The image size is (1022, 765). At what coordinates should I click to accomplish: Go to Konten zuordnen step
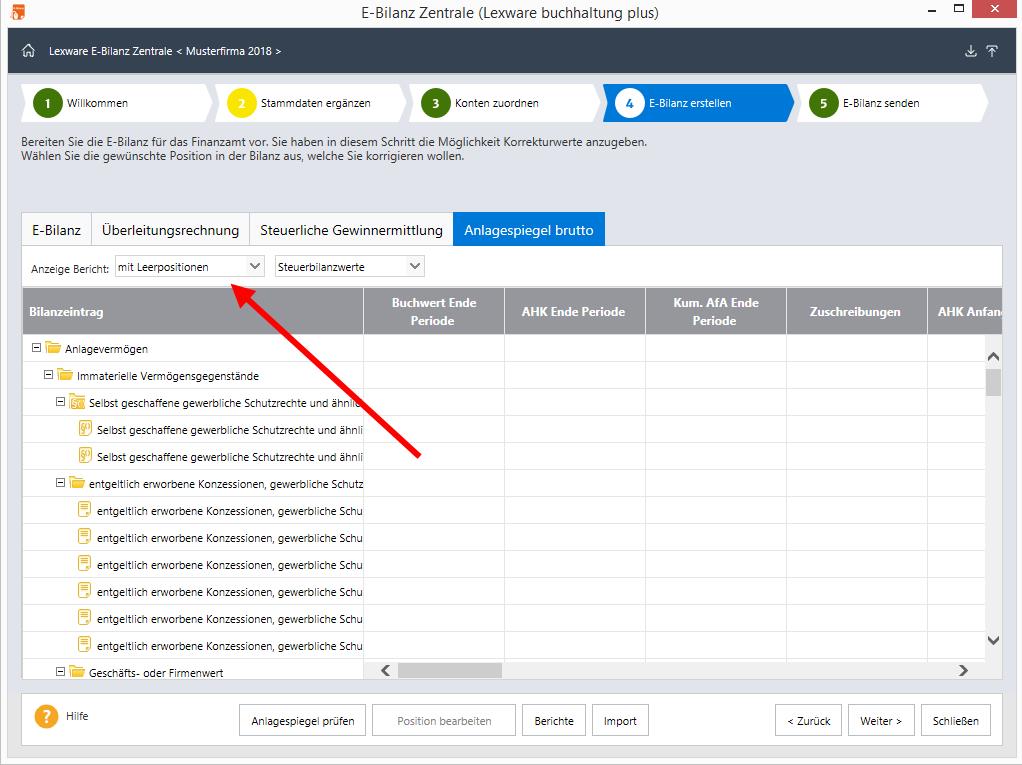coord(504,103)
